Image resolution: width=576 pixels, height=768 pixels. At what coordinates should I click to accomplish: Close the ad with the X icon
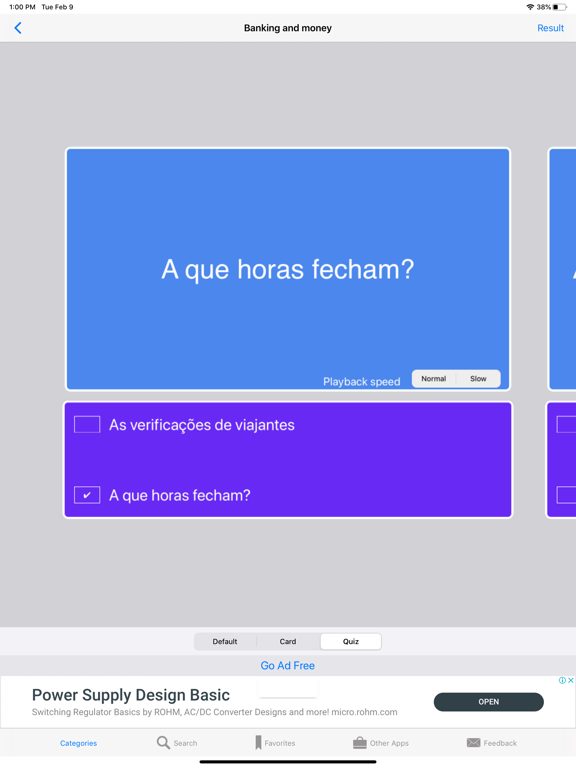pyautogui.click(x=571, y=680)
